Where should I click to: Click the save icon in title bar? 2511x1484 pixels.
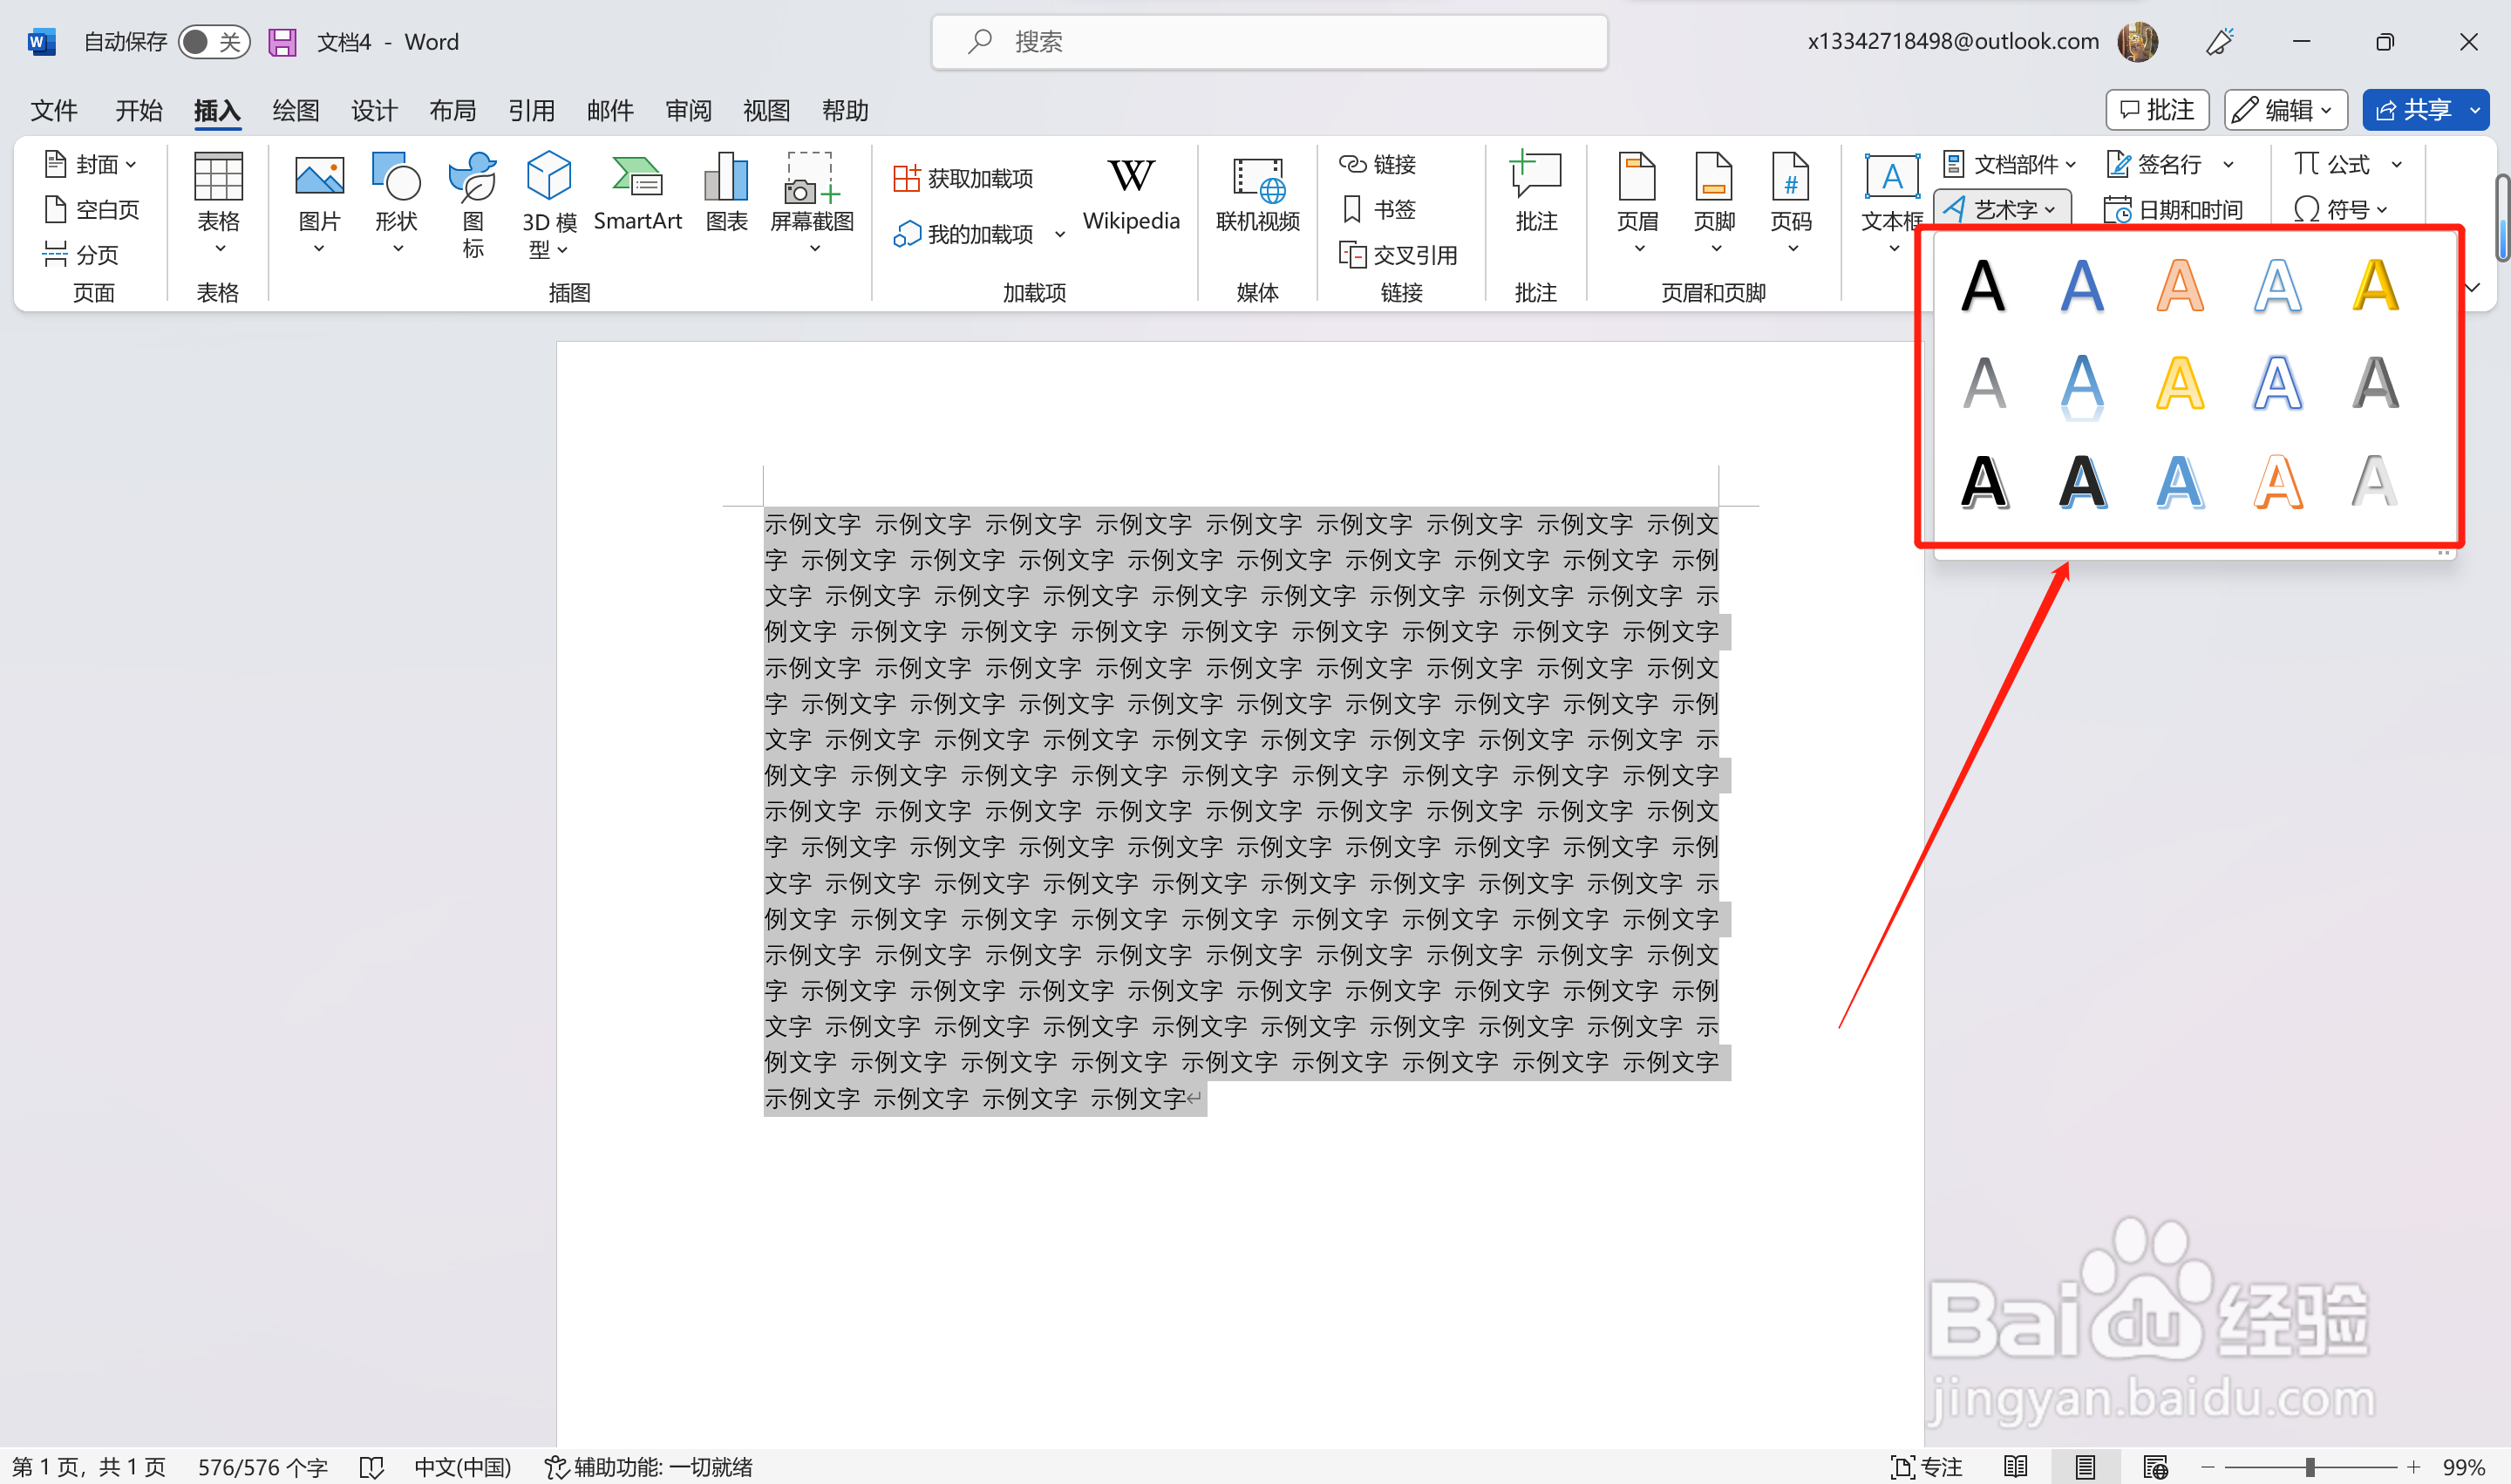[x=283, y=42]
